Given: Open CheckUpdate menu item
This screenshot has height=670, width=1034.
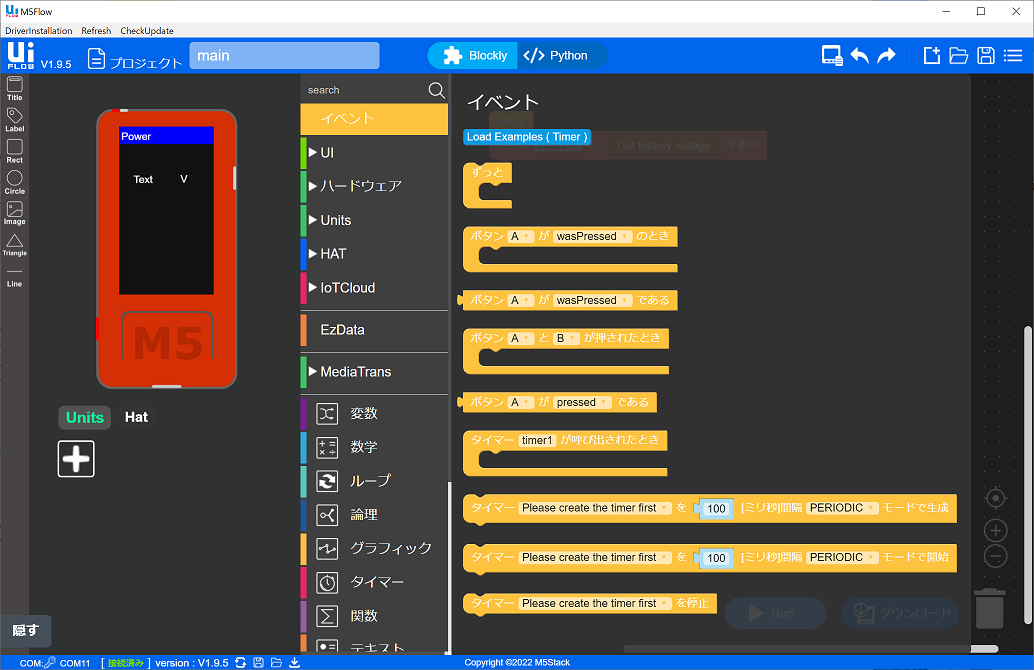Looking at the screenshot, I should pos(147,31).
